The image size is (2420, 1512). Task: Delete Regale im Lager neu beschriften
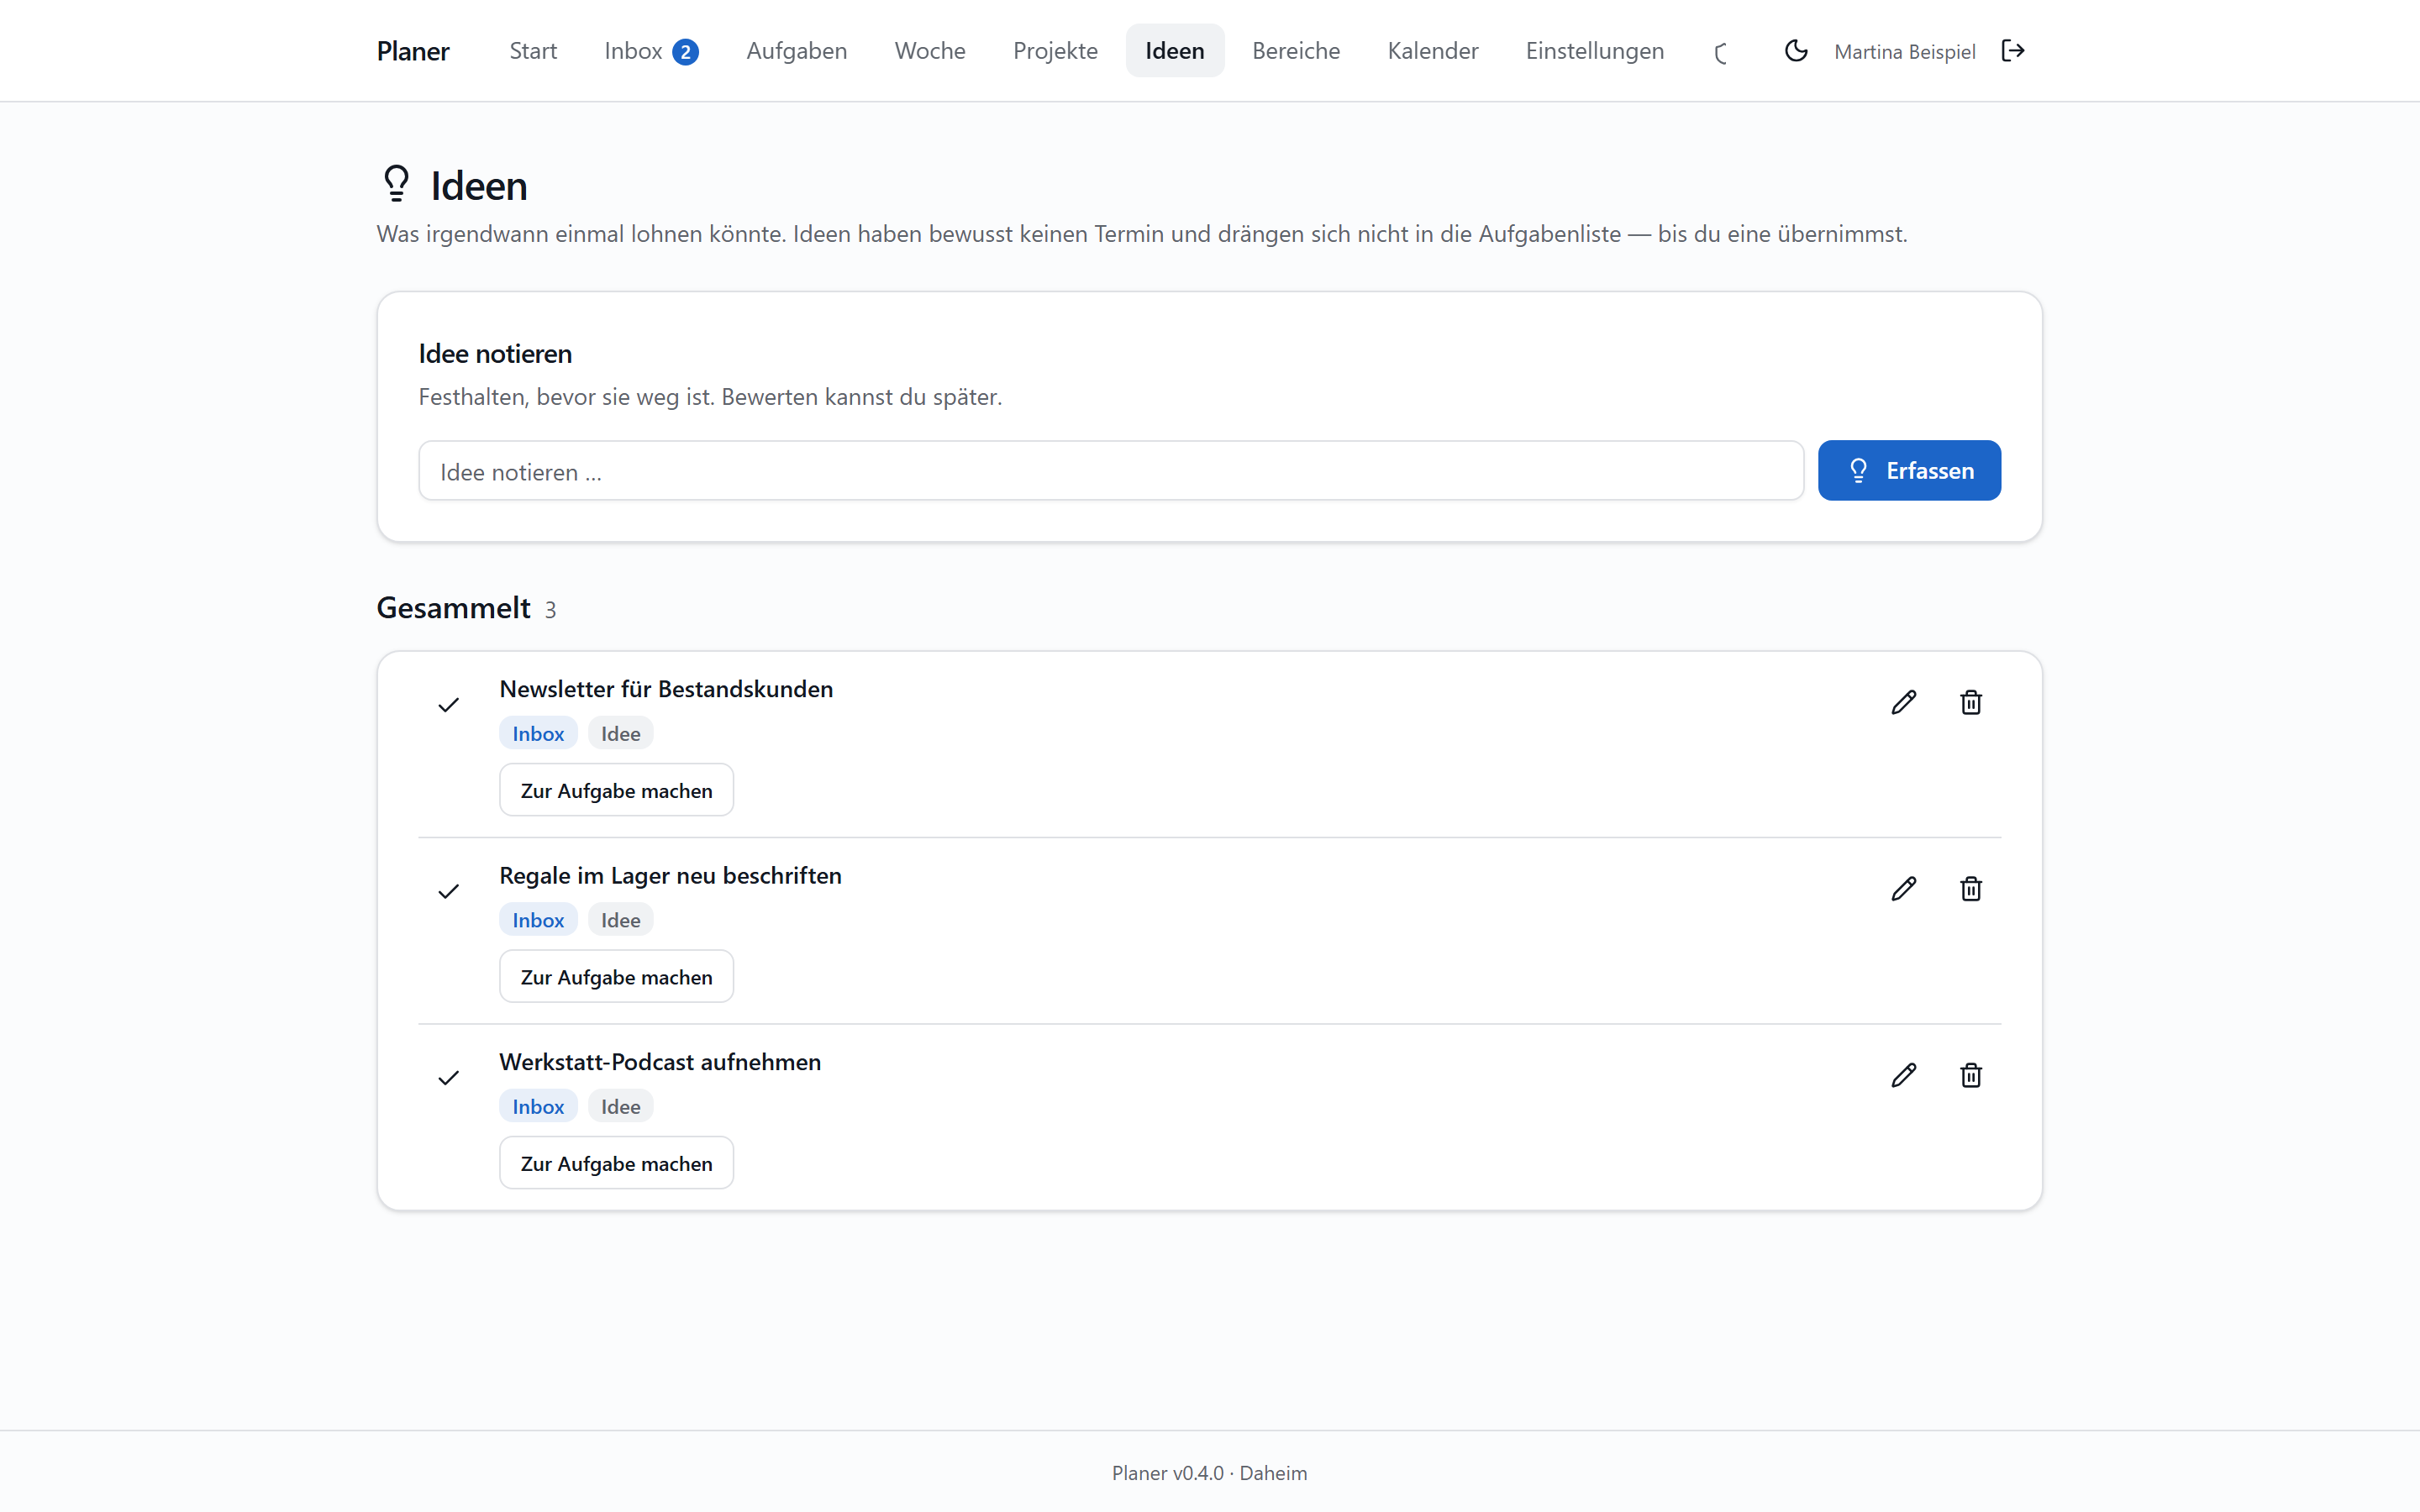tap(1970, 889)
